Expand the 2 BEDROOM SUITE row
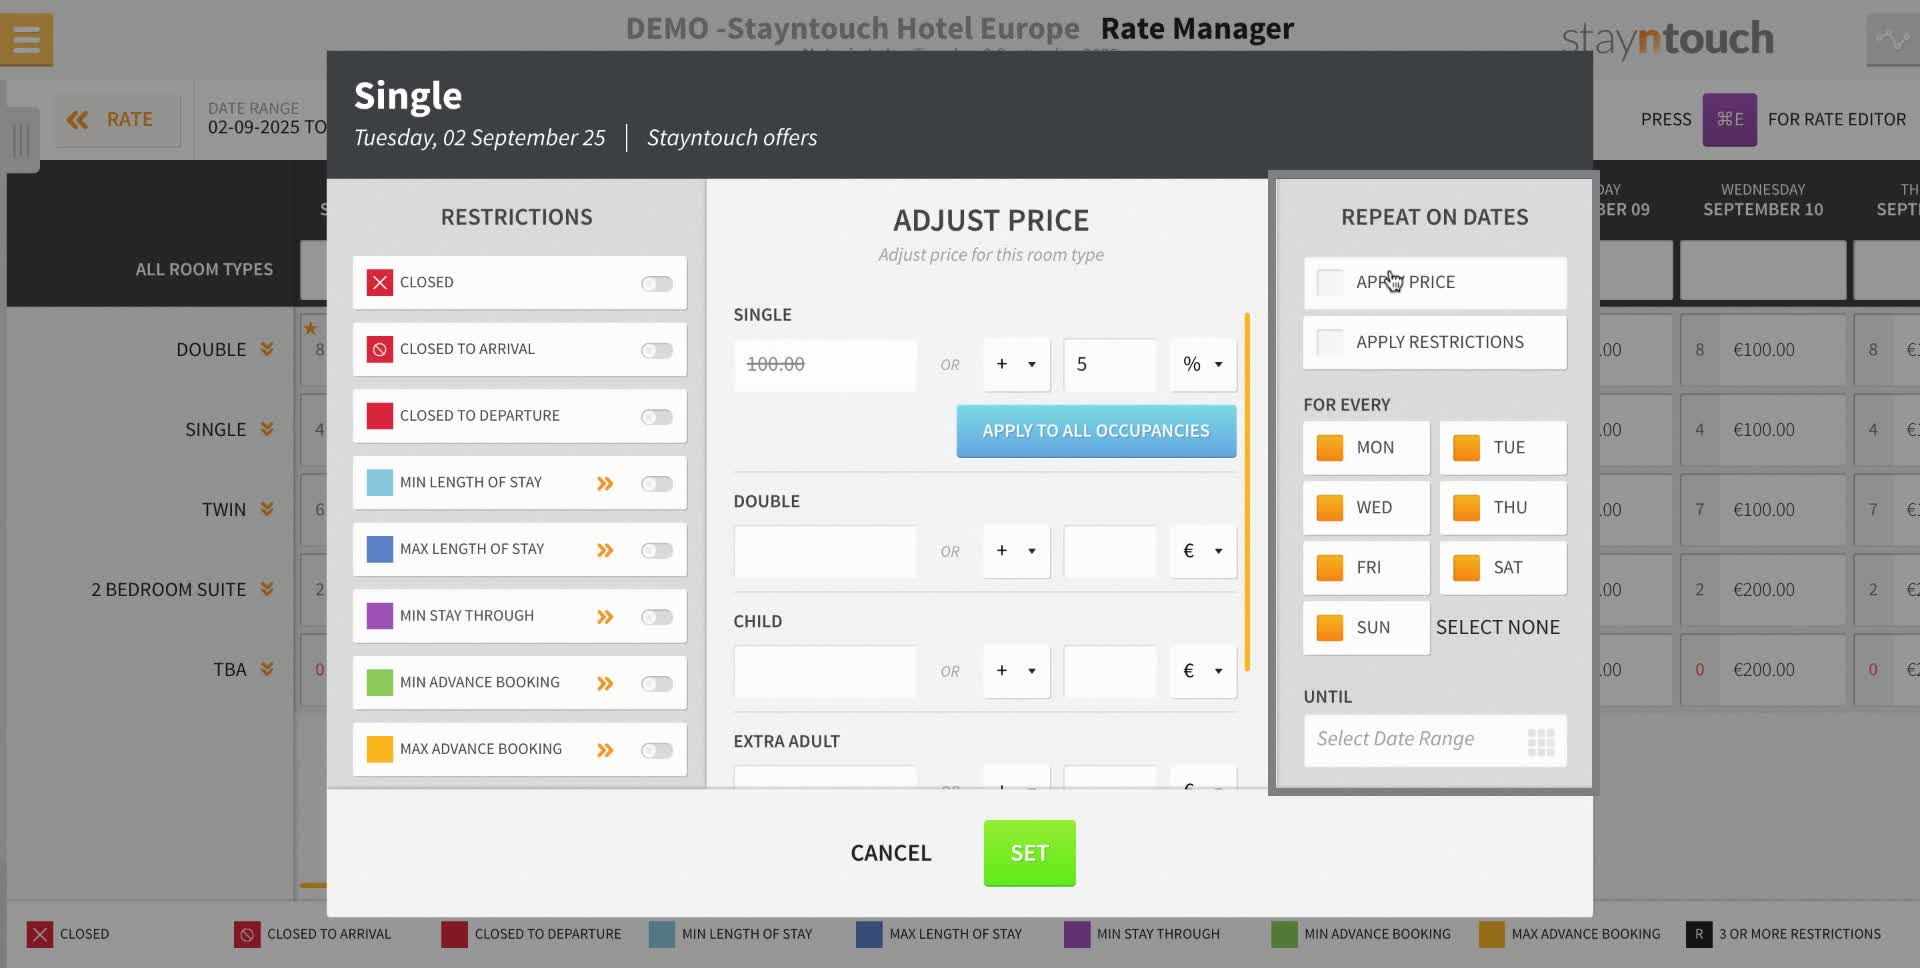Image resolution: width=1920 pixels, height=968 pixels. point(267,589)
